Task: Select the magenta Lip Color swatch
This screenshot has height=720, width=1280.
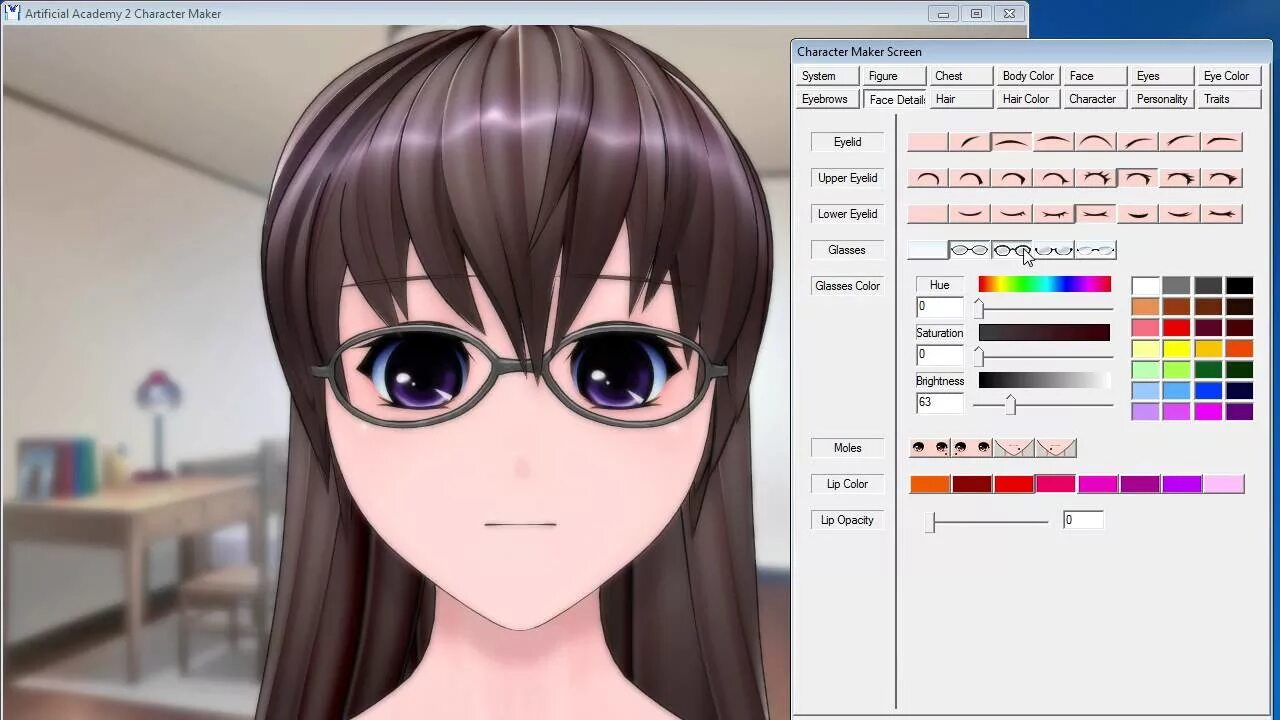Action: point(1097,484)
